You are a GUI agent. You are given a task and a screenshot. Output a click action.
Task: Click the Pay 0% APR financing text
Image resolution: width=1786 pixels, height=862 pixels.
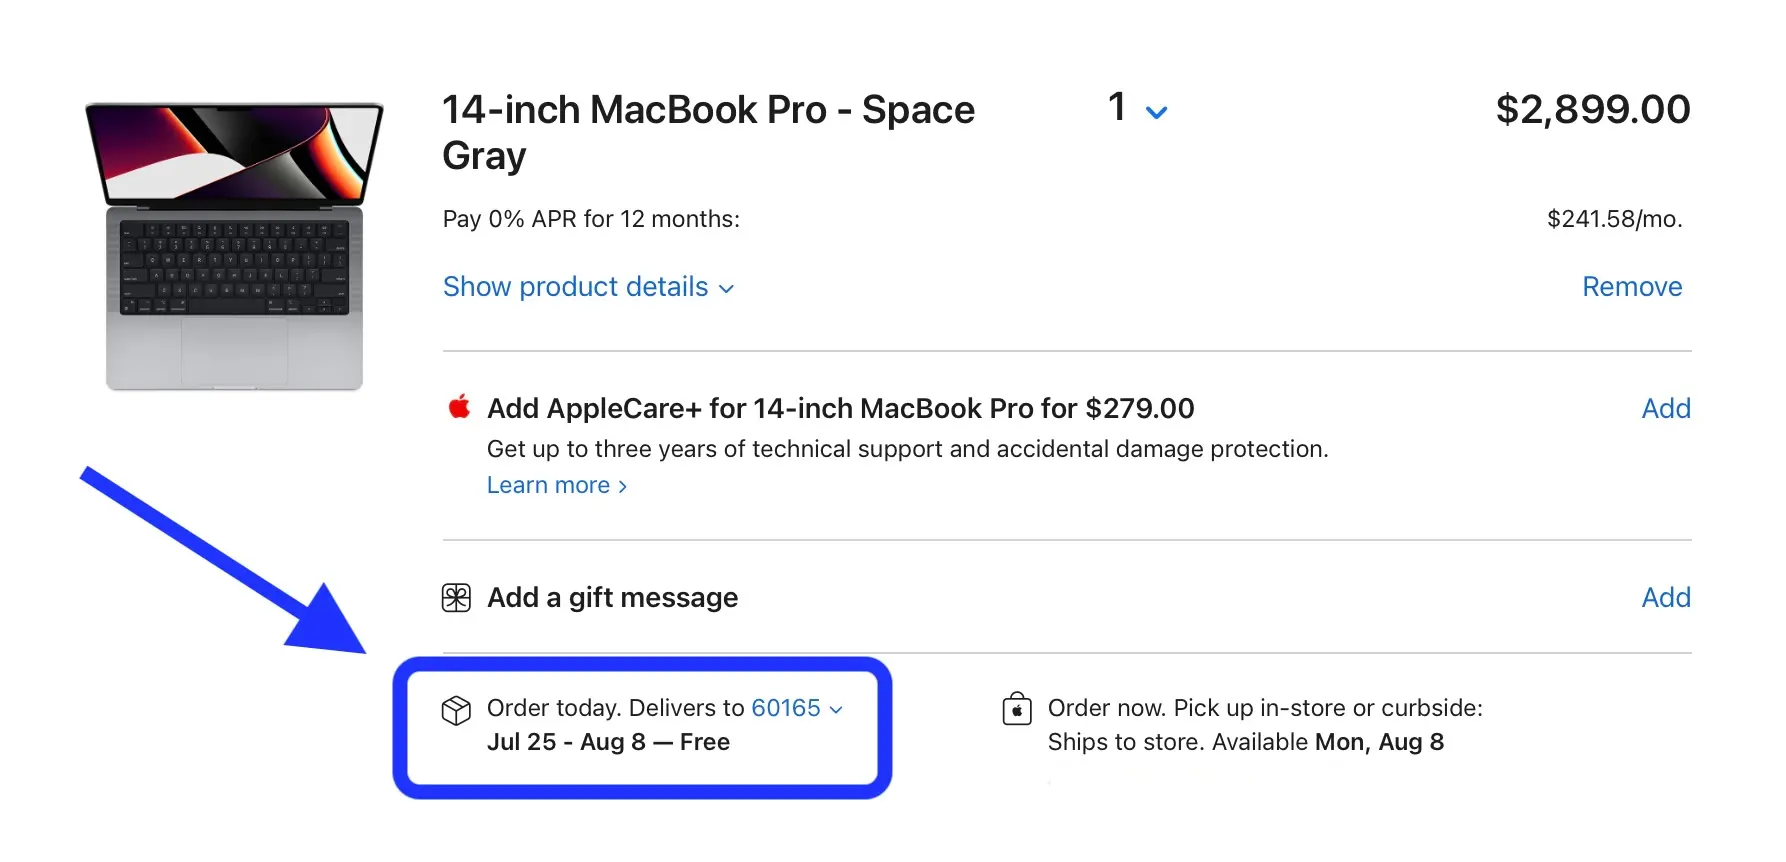click(x=591, y=219)
